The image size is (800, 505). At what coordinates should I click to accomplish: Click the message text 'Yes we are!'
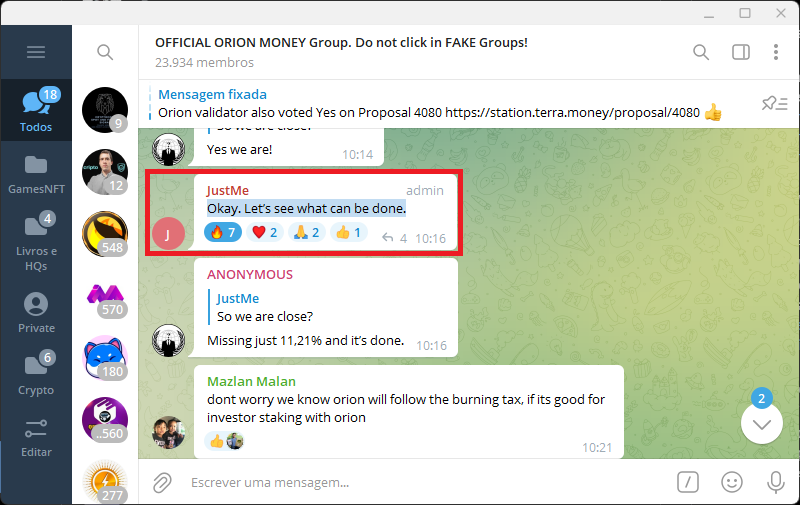(239, 149)
